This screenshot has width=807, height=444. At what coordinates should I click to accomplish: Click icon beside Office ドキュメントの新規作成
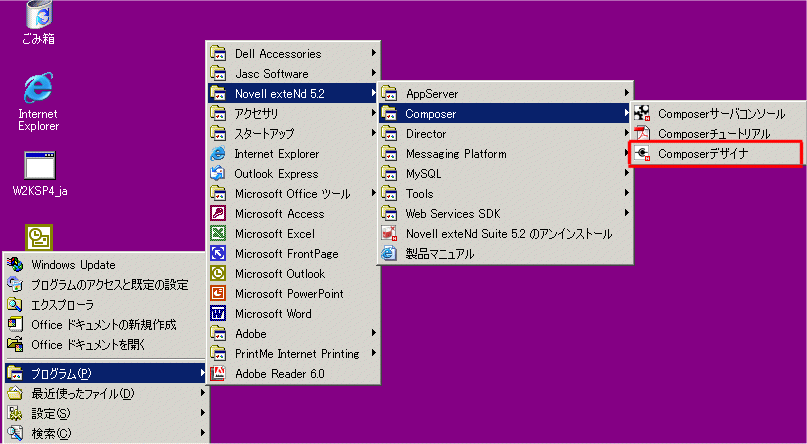pos(15,325)
